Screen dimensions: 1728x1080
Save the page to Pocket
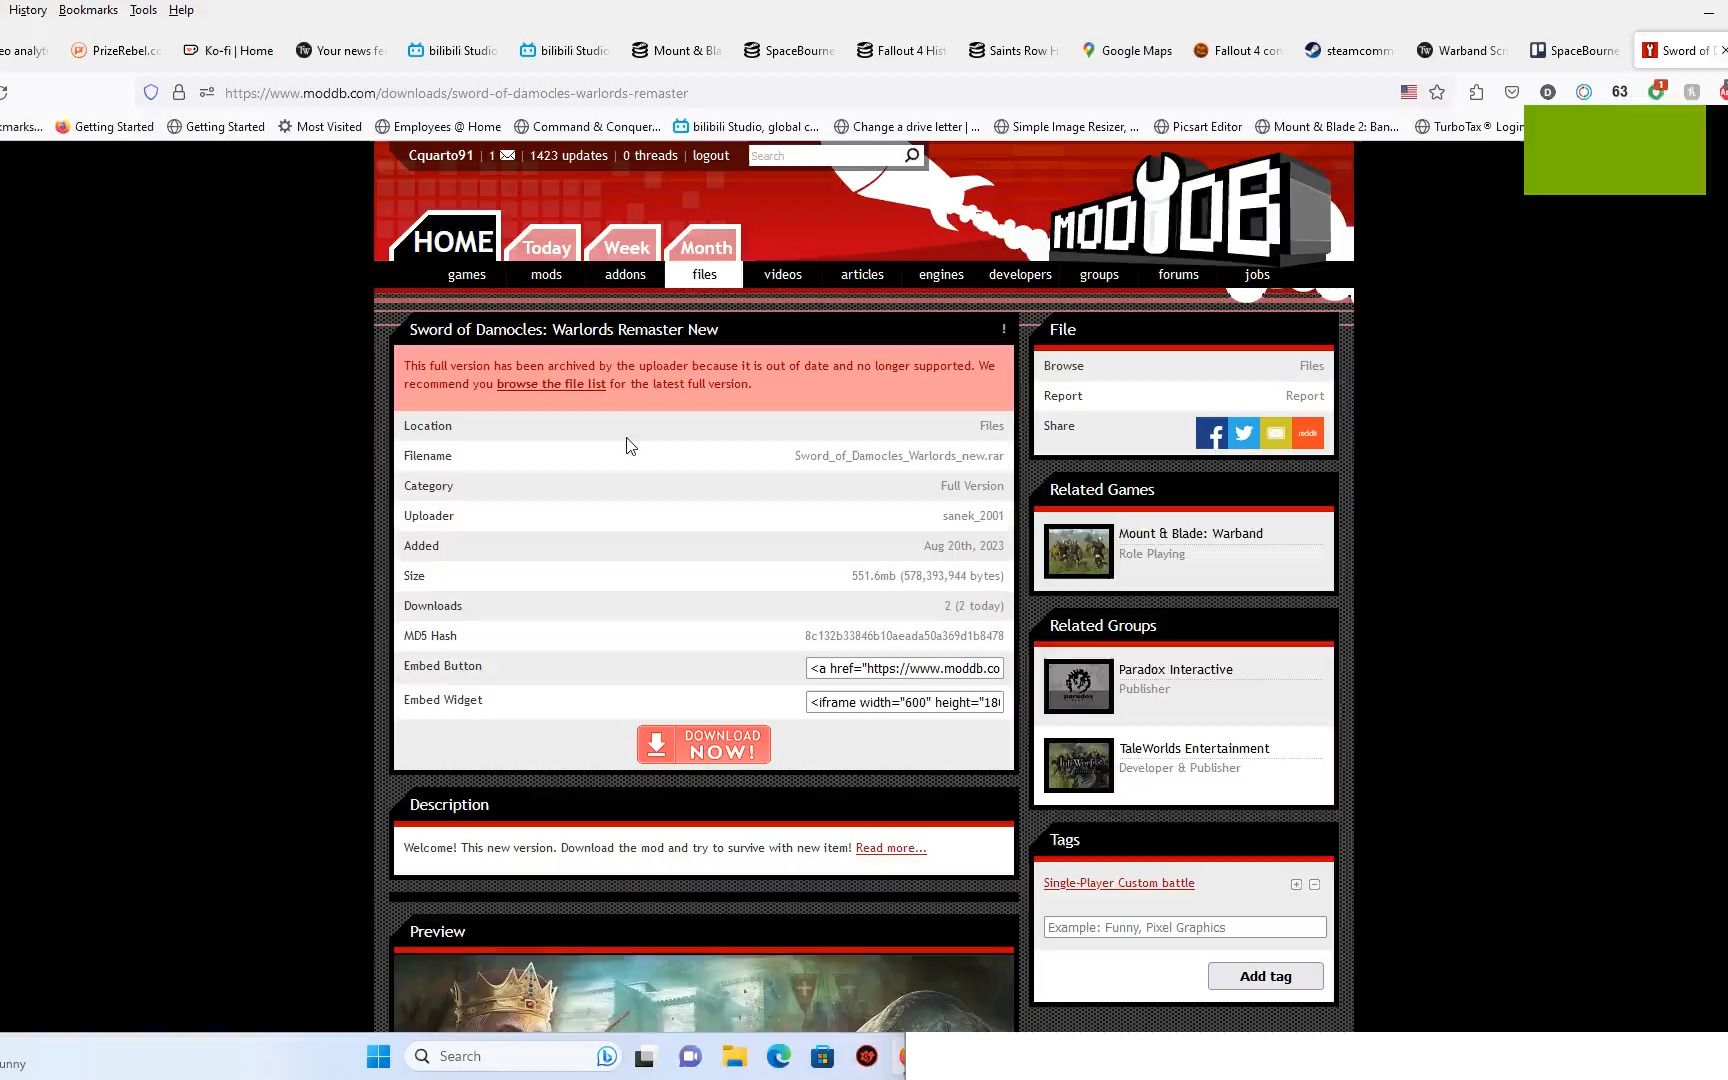pyautogui.click(x=1512, y=92)
